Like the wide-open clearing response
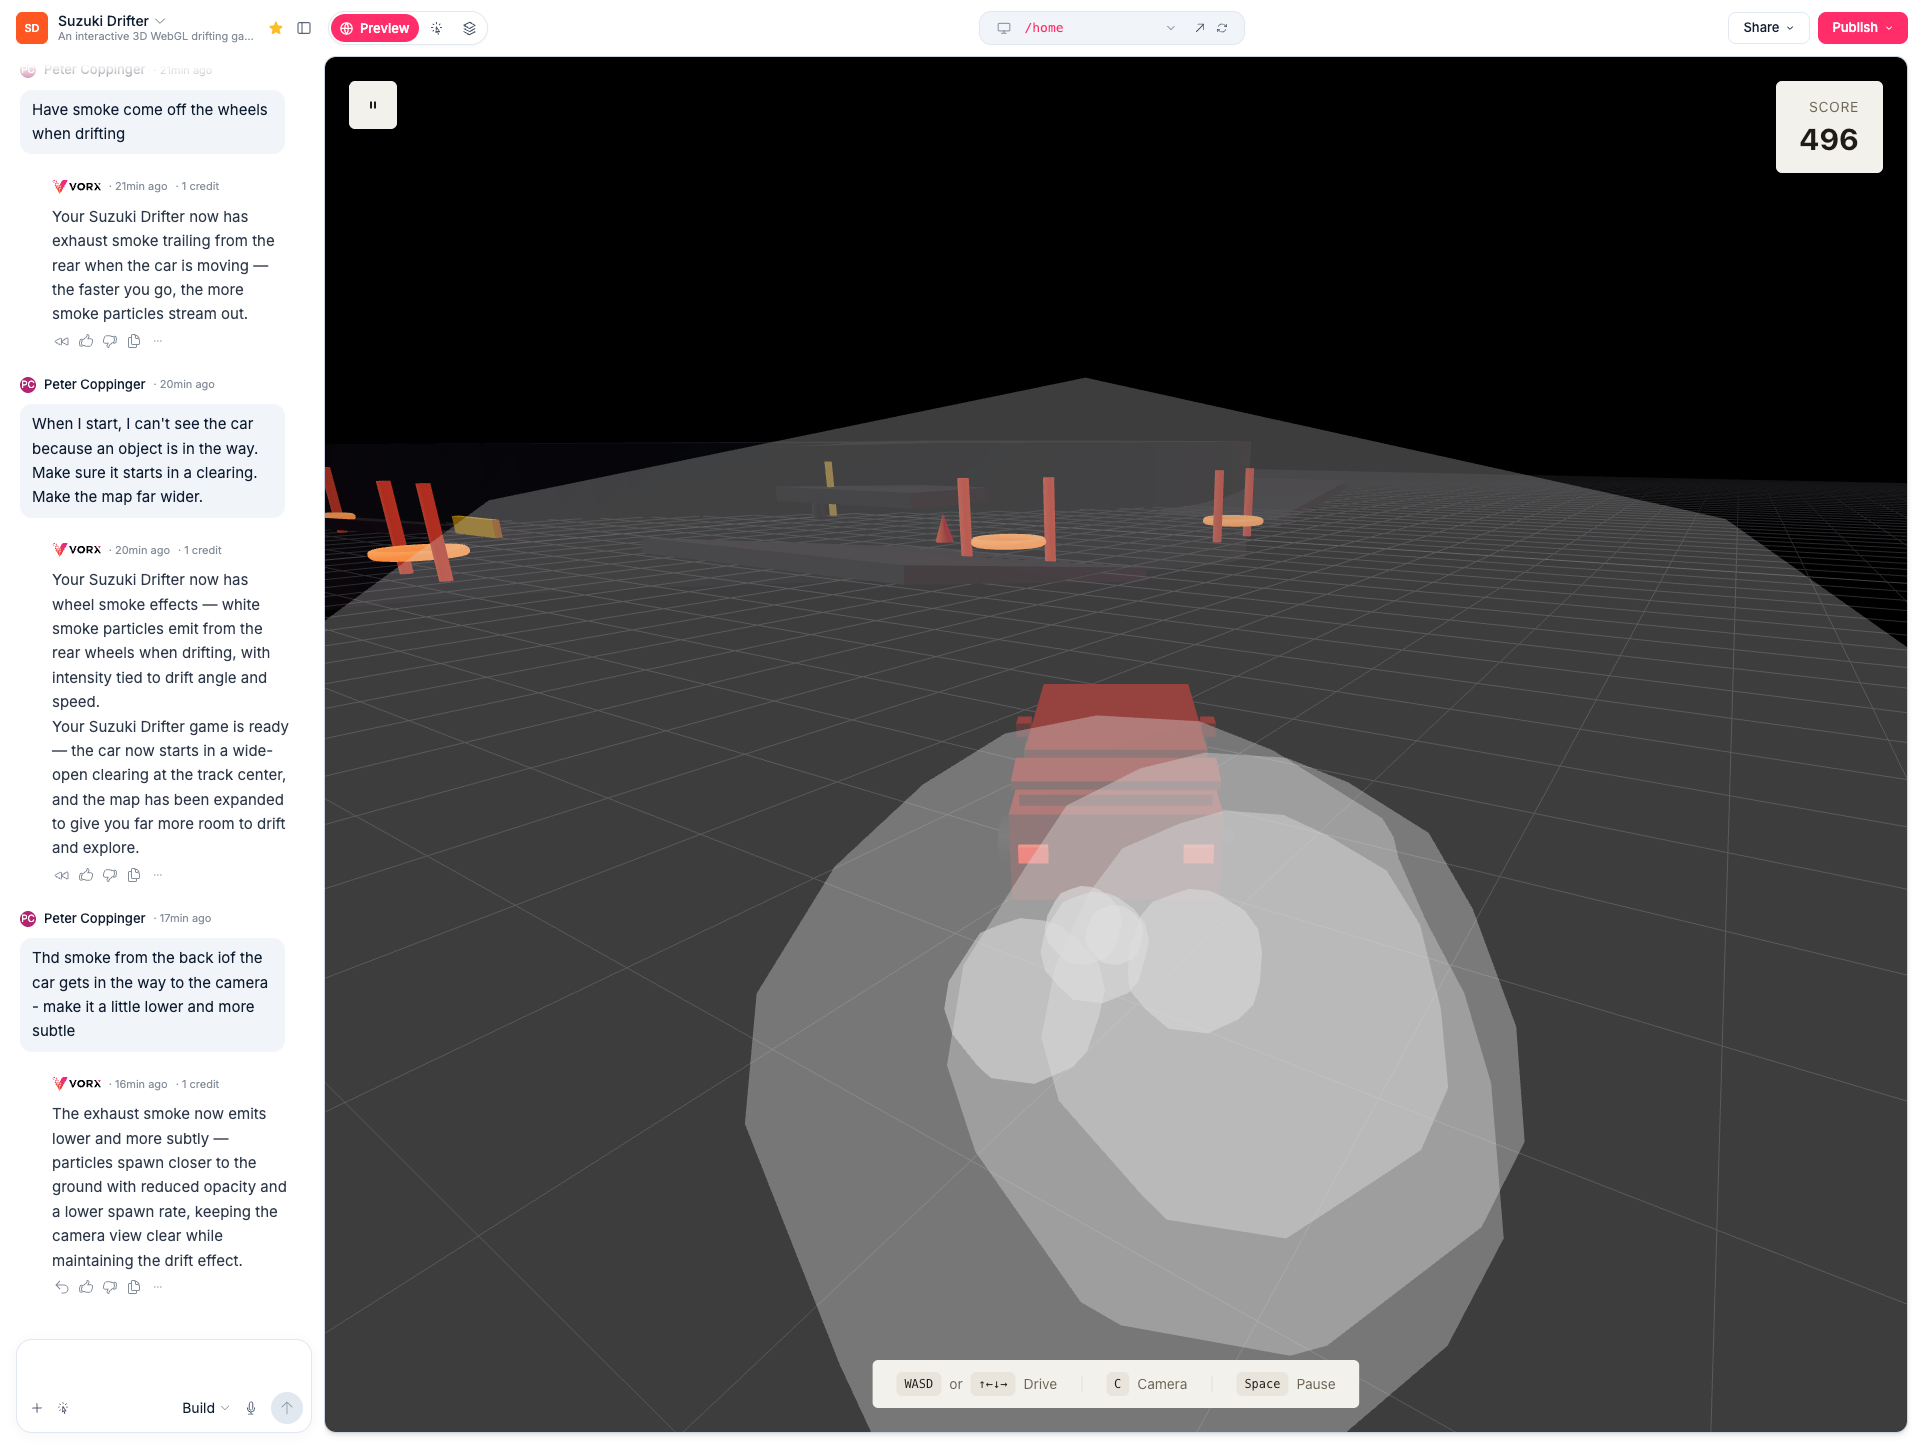 (x=86, y=875)
